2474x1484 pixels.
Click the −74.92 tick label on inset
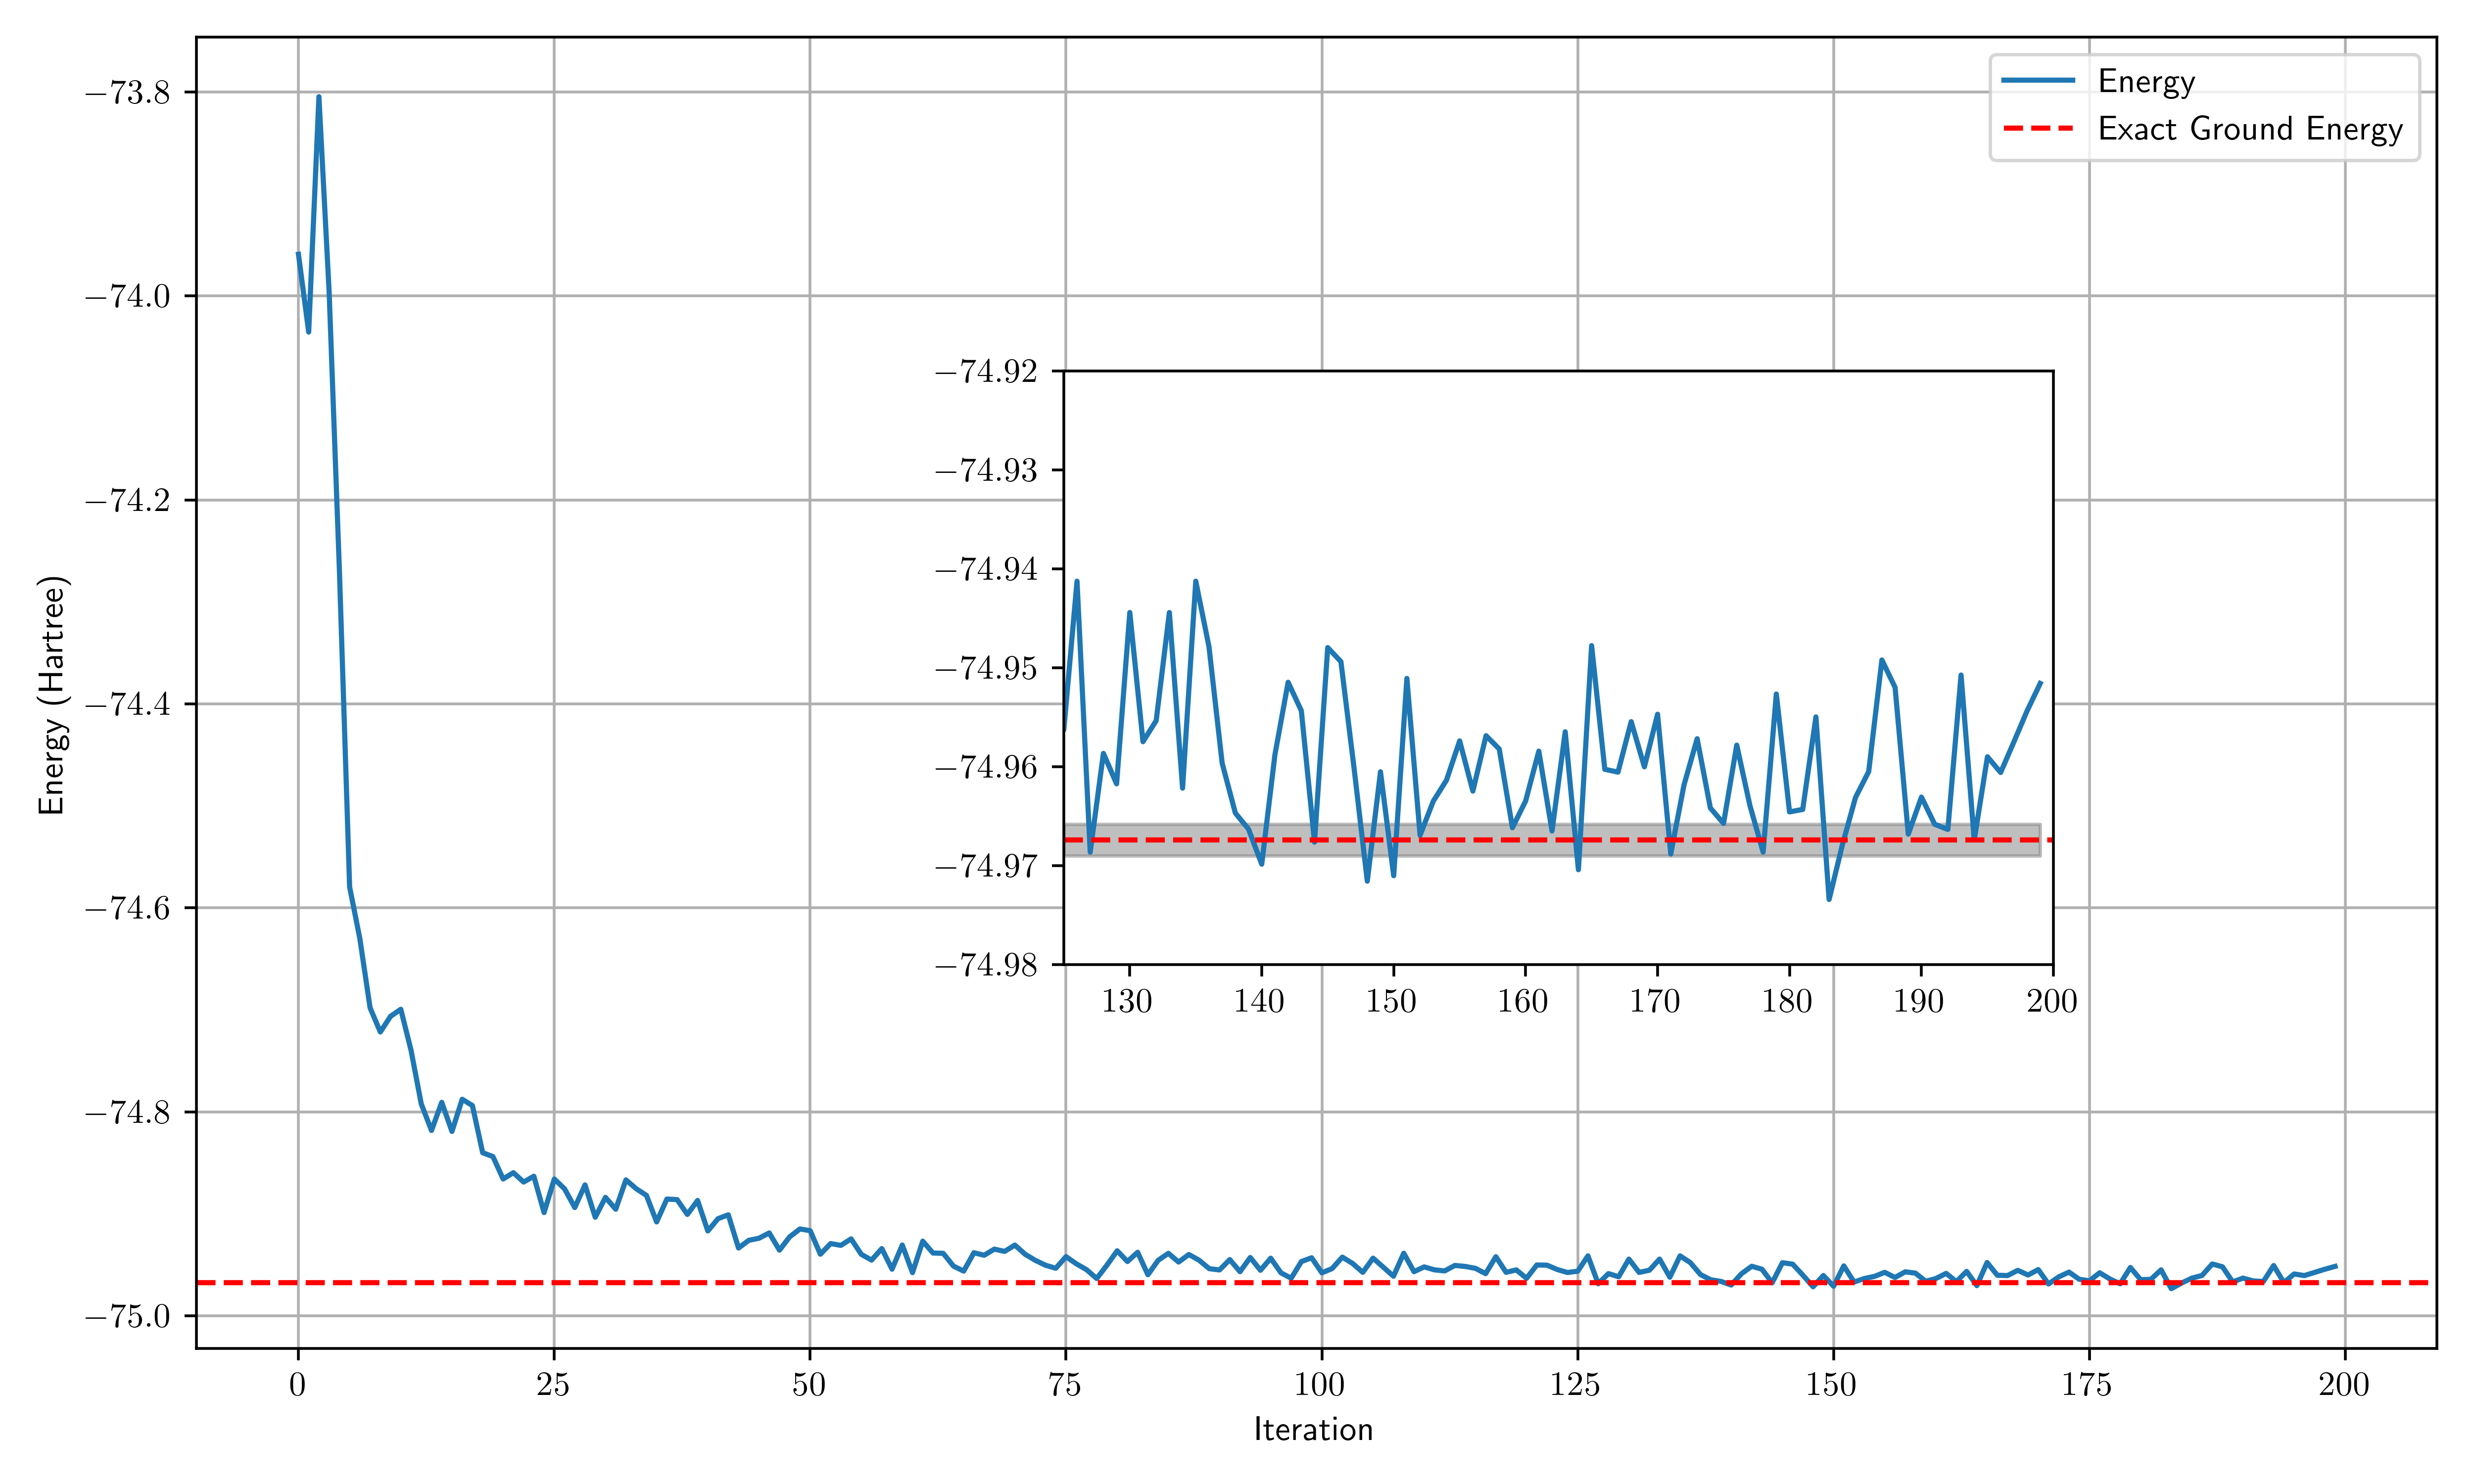(986, 372)
